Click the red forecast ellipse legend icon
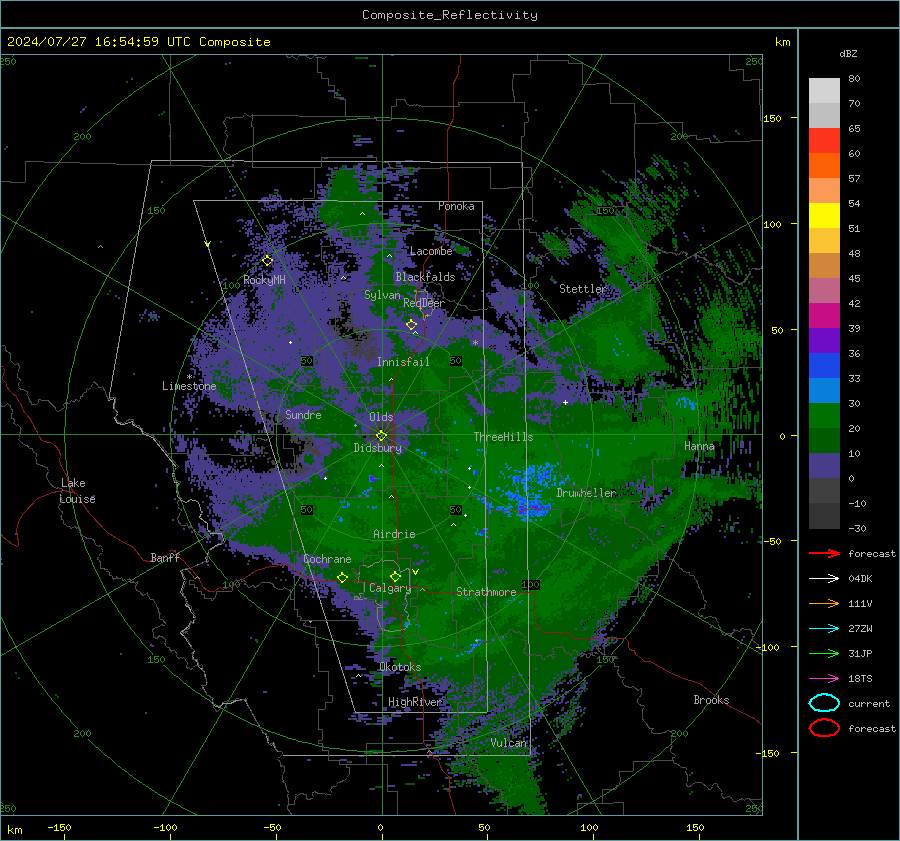The height and width of the screenshot is (841, 900). click(824, 728)
